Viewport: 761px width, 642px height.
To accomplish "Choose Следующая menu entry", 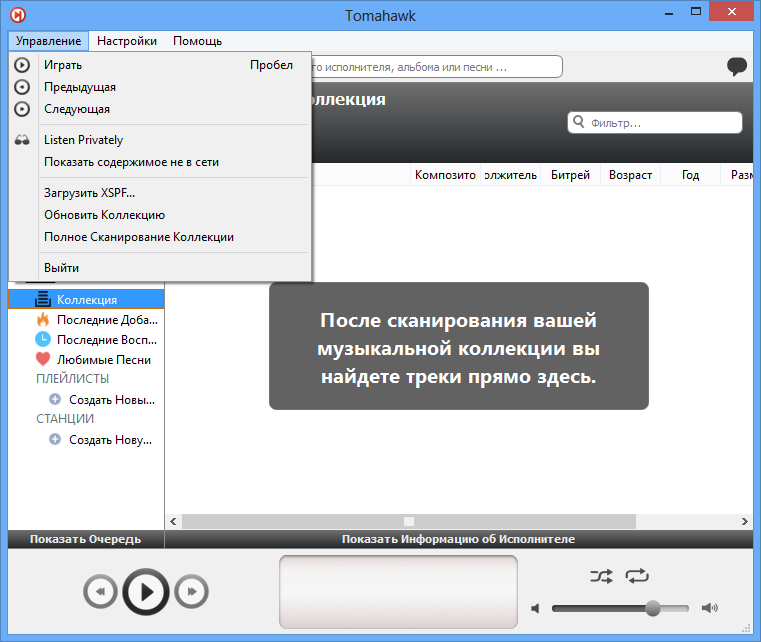I will (160, 109).
